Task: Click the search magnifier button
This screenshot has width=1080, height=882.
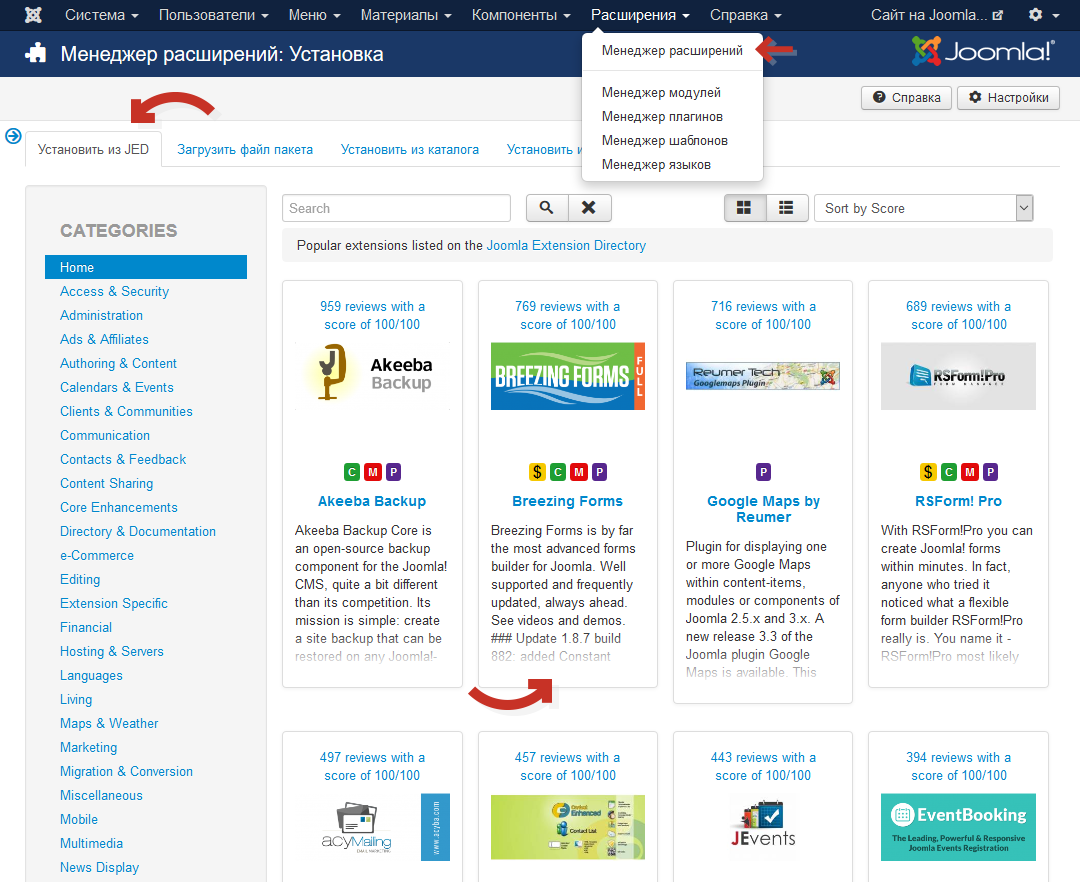Action: pyautogui.click(x=547, y=208)
